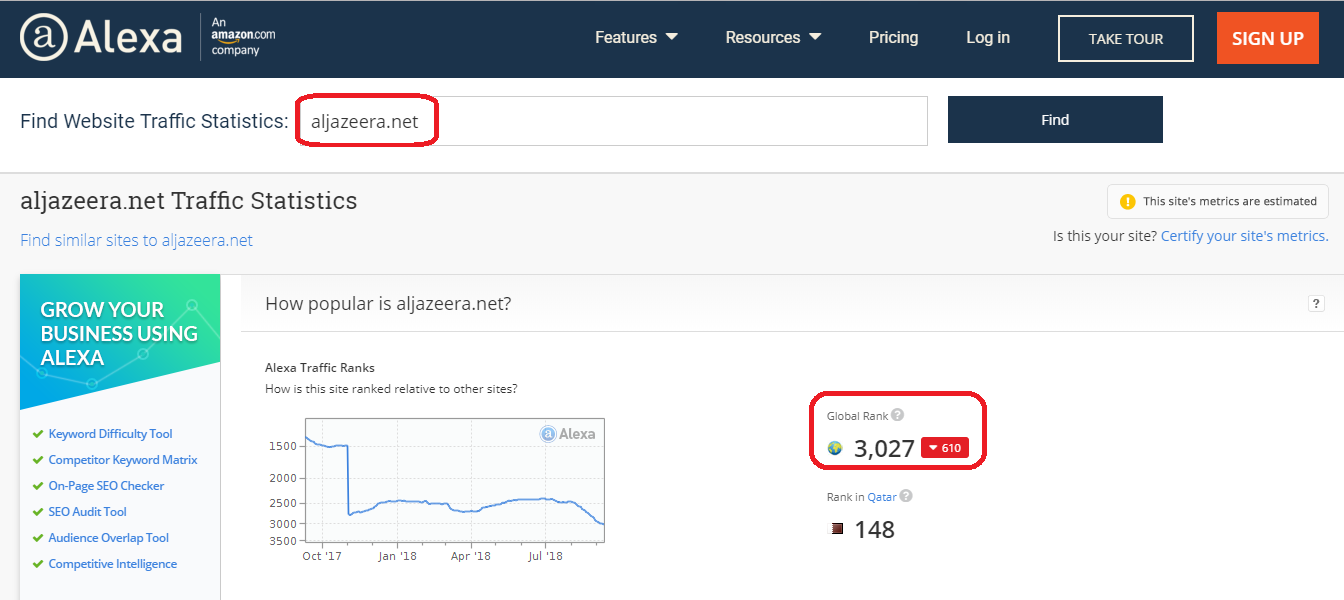
Task: Click the red rank change badge 610
Action: click(944, 448)
